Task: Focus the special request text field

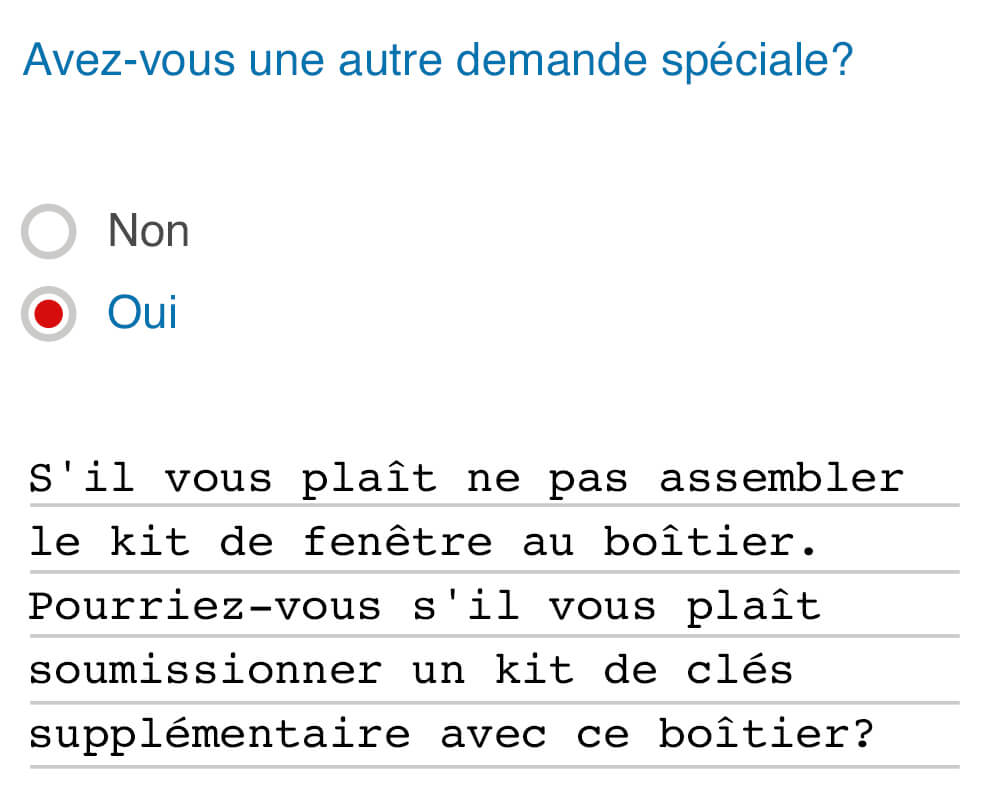Action: coord(494,607)
